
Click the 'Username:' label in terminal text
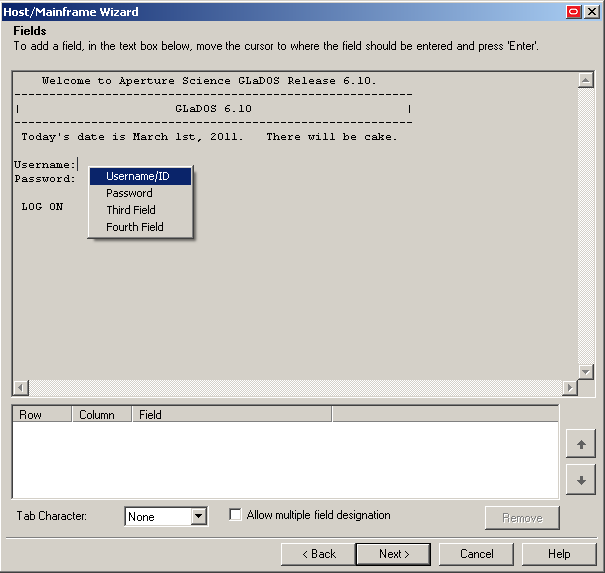(44, 165)
